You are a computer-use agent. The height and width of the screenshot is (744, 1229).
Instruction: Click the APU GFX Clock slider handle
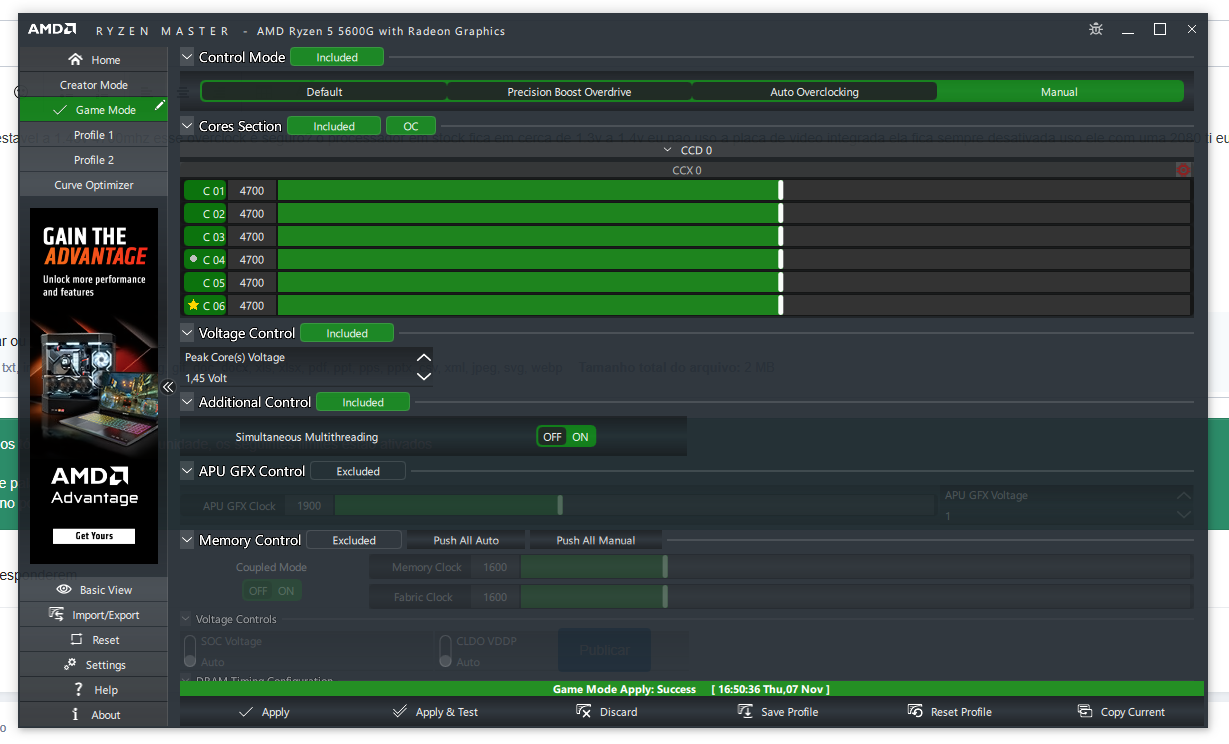click(560, 506)
